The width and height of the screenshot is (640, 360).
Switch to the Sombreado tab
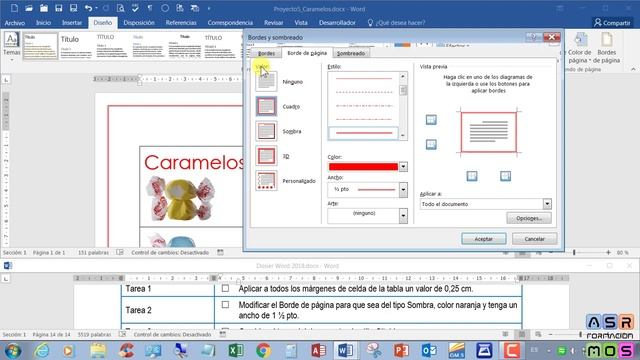click(x=351, y=53)
